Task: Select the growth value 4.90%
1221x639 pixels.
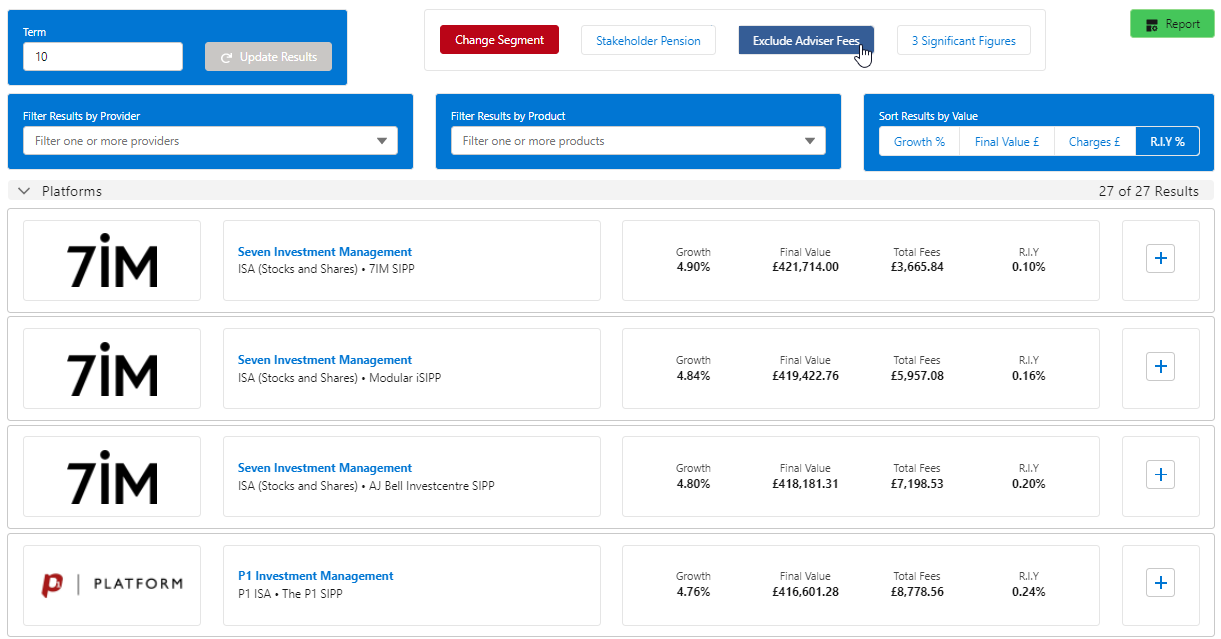Action: [693, 267]
